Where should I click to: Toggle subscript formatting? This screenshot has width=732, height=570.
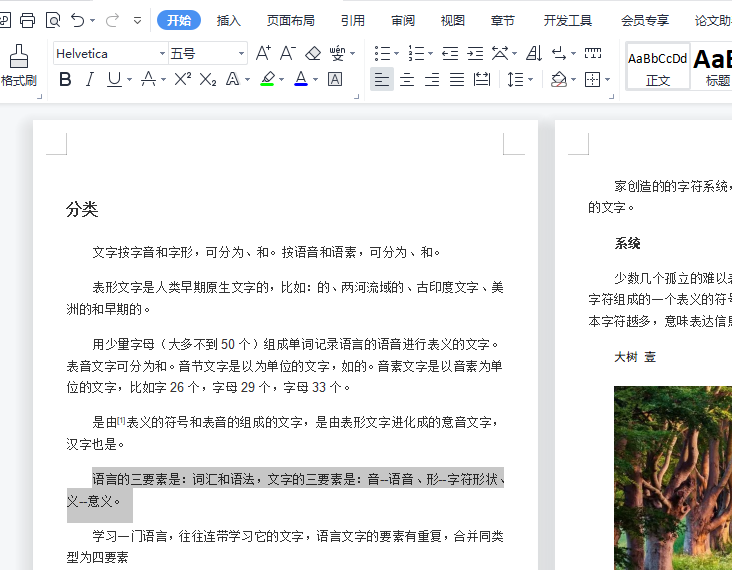208,79
